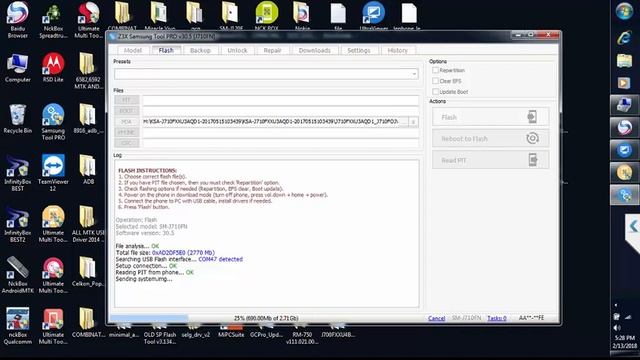Expand the Presets dropdown
Image resolution: width=640 pixels, height=360 pixels.
pyautogui.click(x=414, y=74)
